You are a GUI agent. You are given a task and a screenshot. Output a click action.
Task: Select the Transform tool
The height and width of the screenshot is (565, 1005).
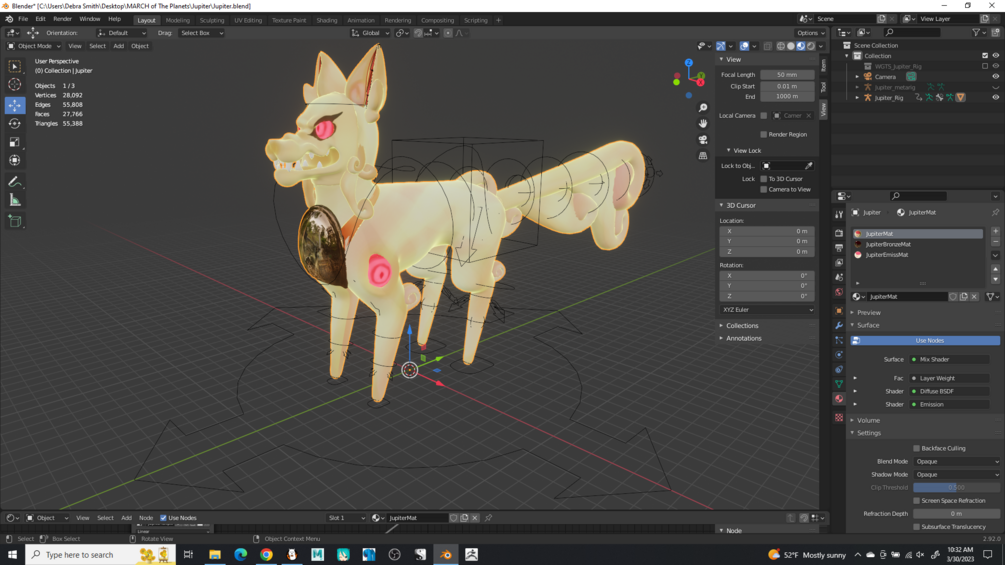(15, 160)
